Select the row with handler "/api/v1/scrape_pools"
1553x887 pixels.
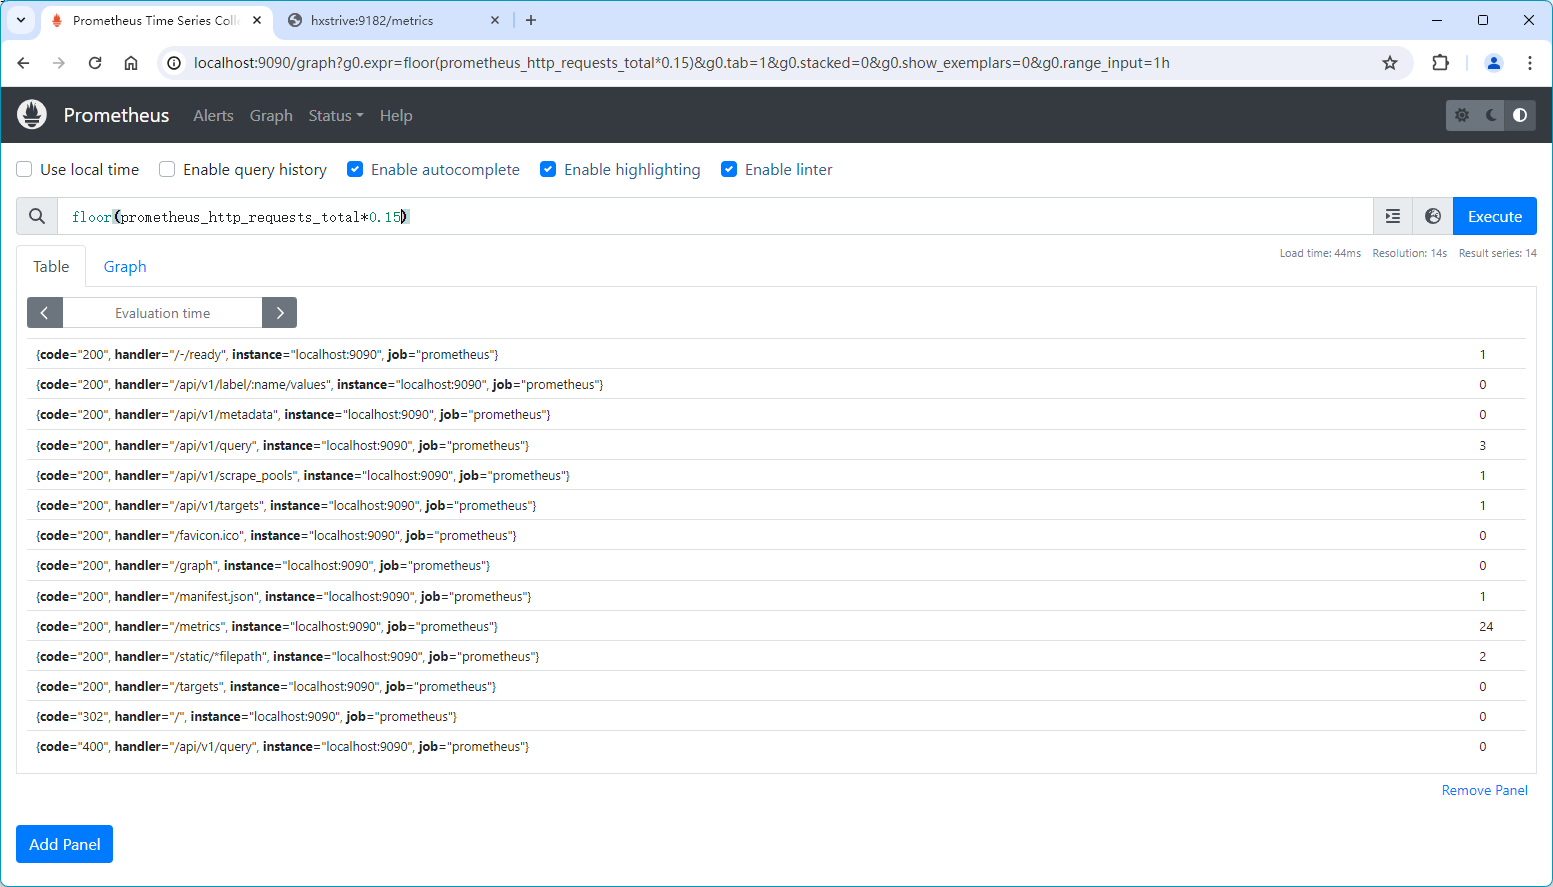[776, 475]
